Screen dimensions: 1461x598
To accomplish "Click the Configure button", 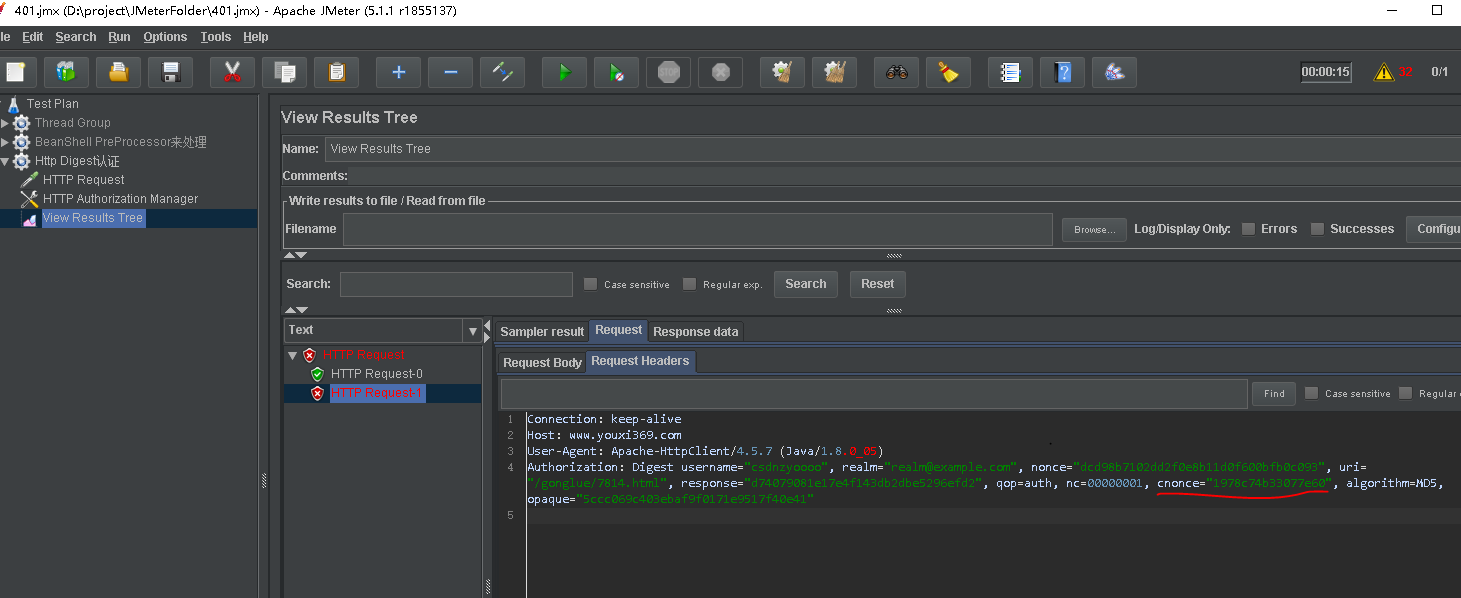I will click(x=1433, y=229).
